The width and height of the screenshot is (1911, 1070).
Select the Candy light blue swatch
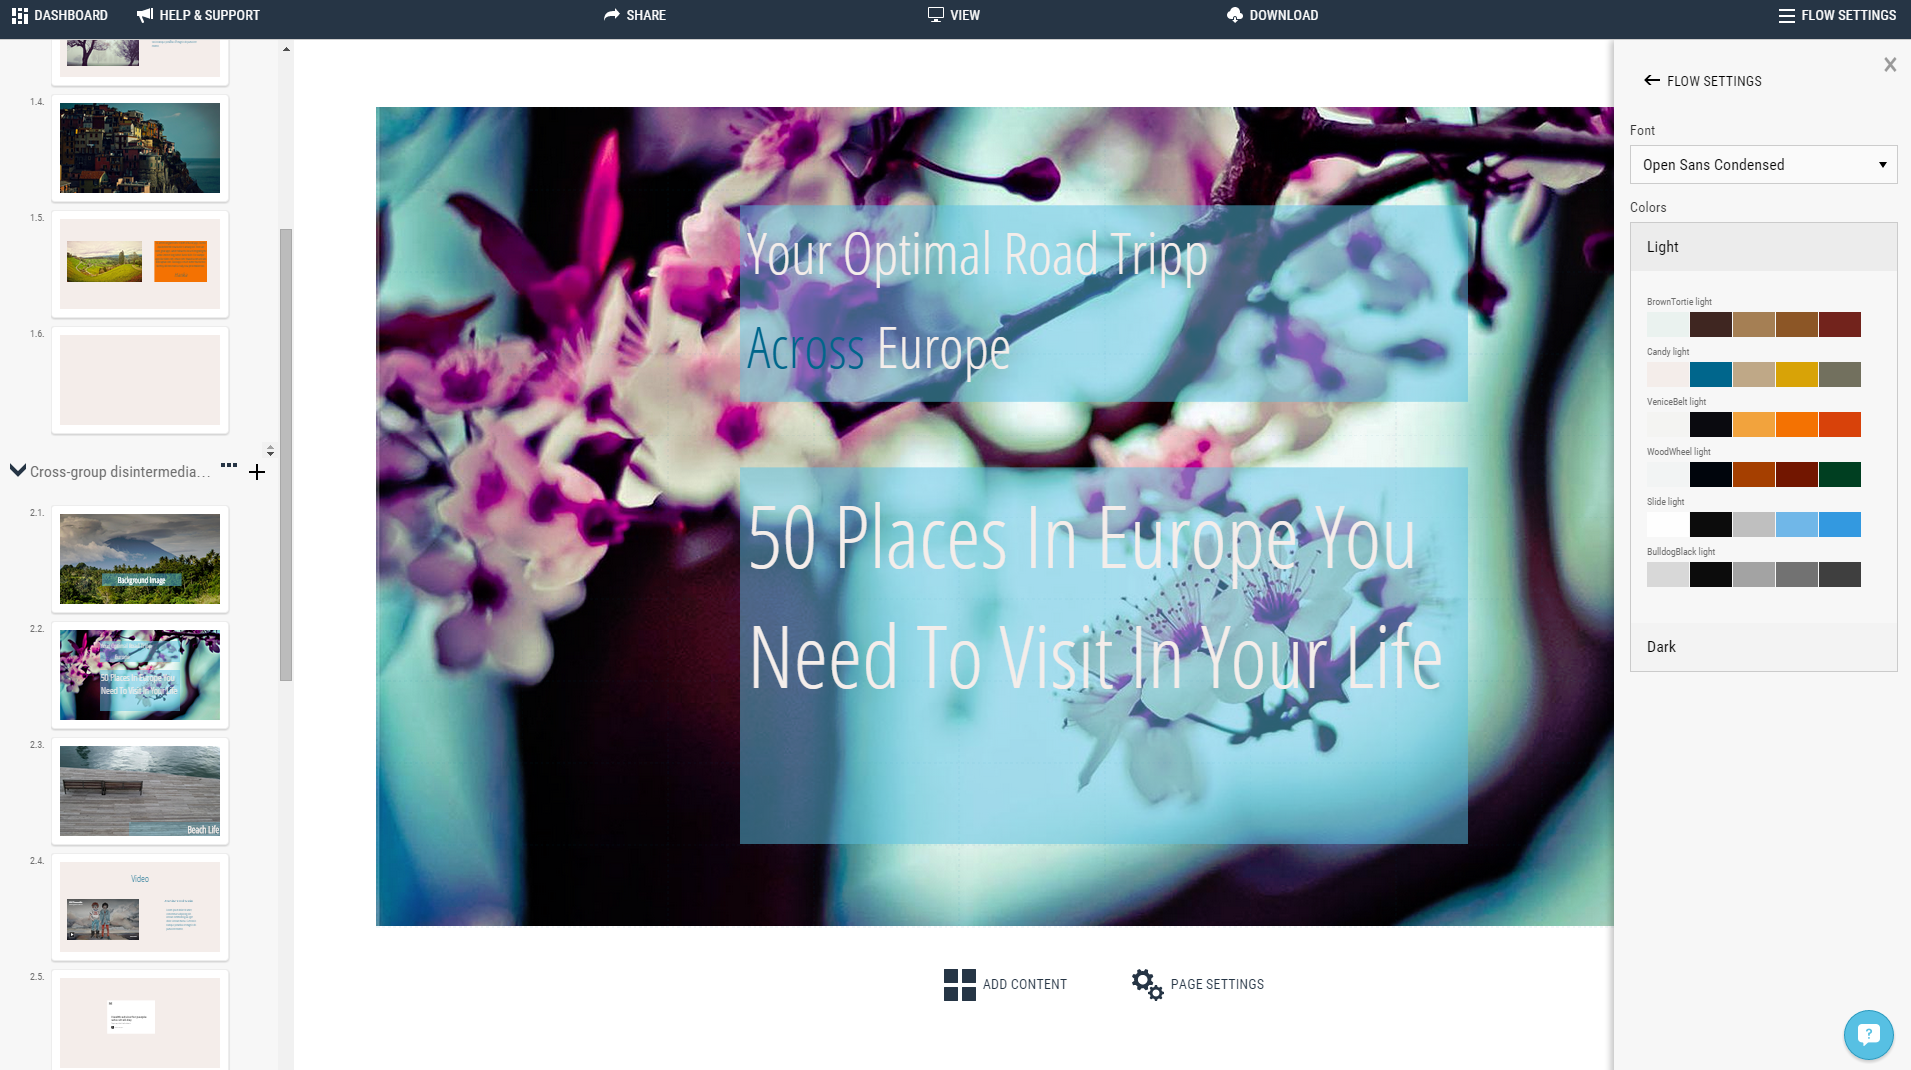pyautogui.click(x=1710, y=375)
